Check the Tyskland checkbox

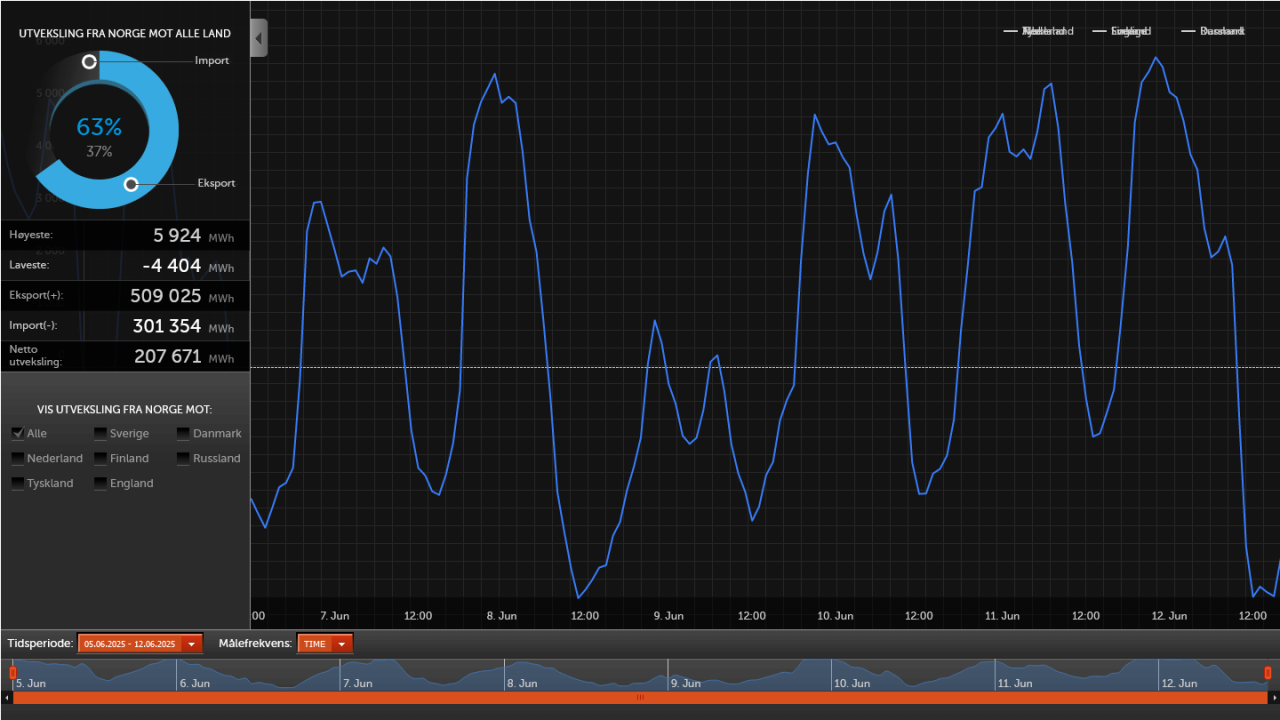tap(17, 483)
